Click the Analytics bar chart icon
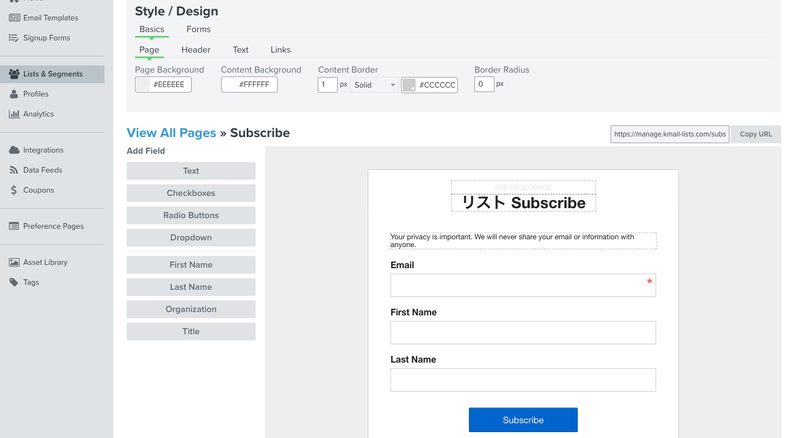 click(x=14, y=114)
